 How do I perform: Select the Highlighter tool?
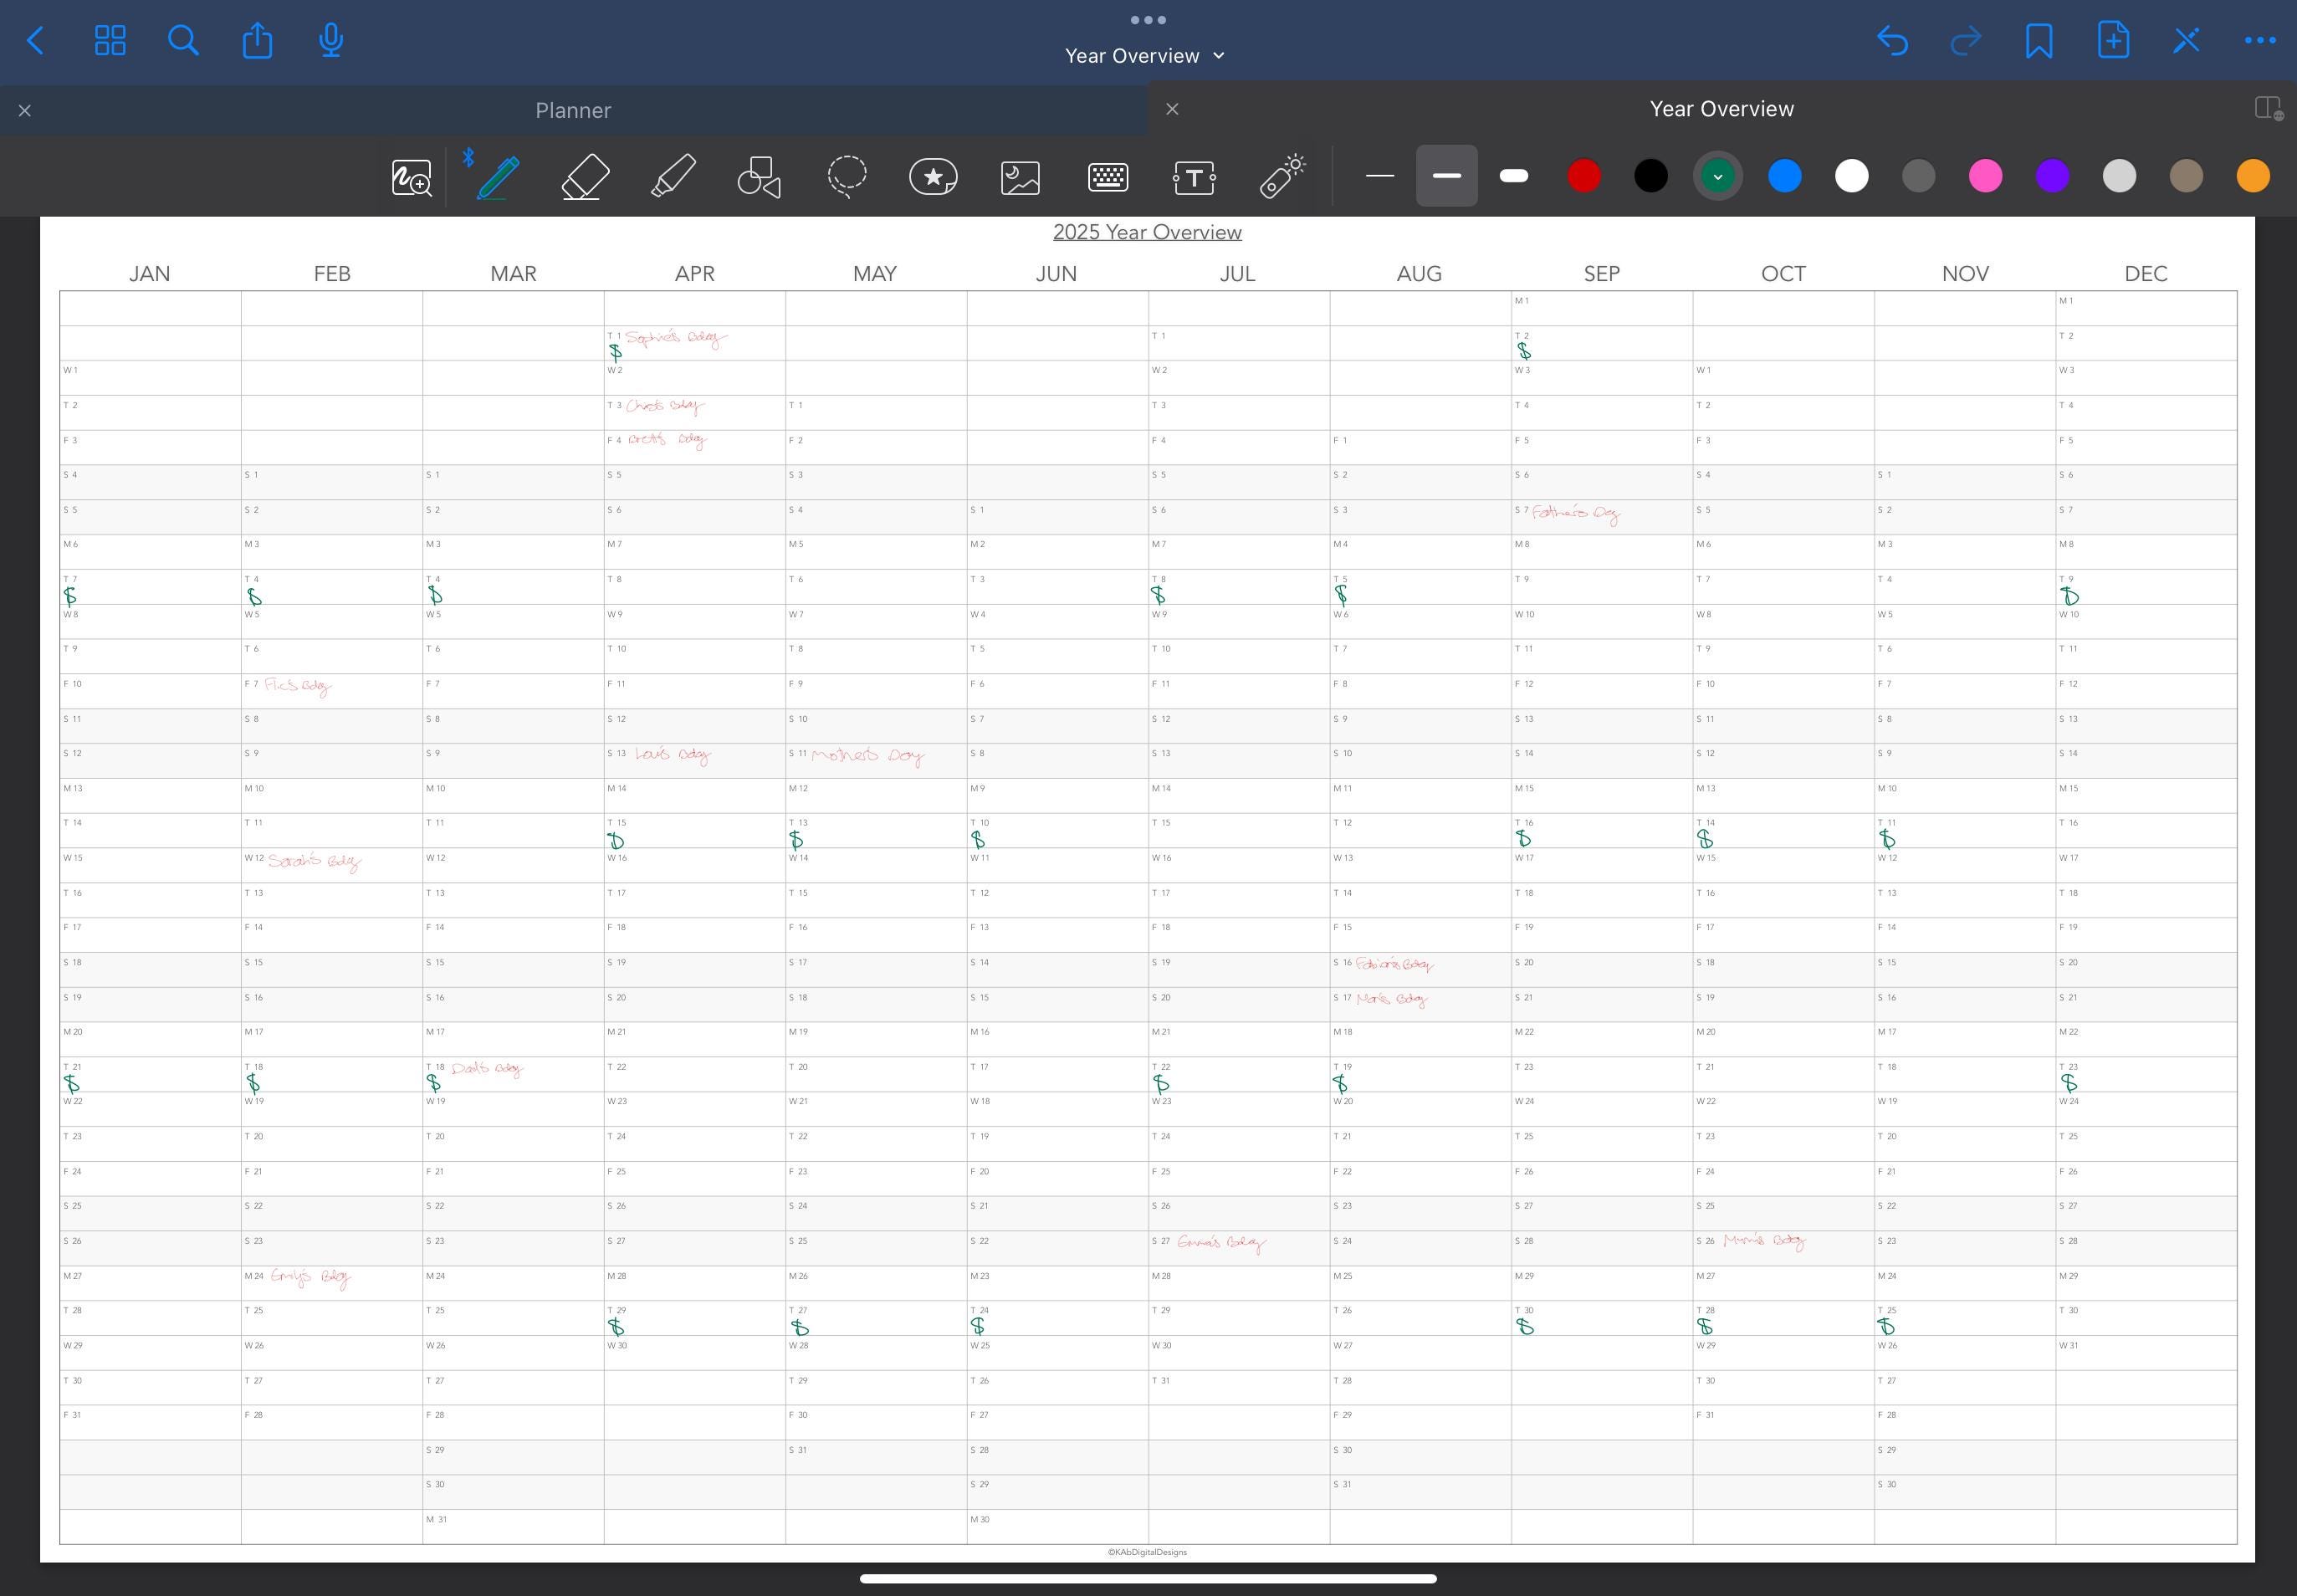pos(672,176)
